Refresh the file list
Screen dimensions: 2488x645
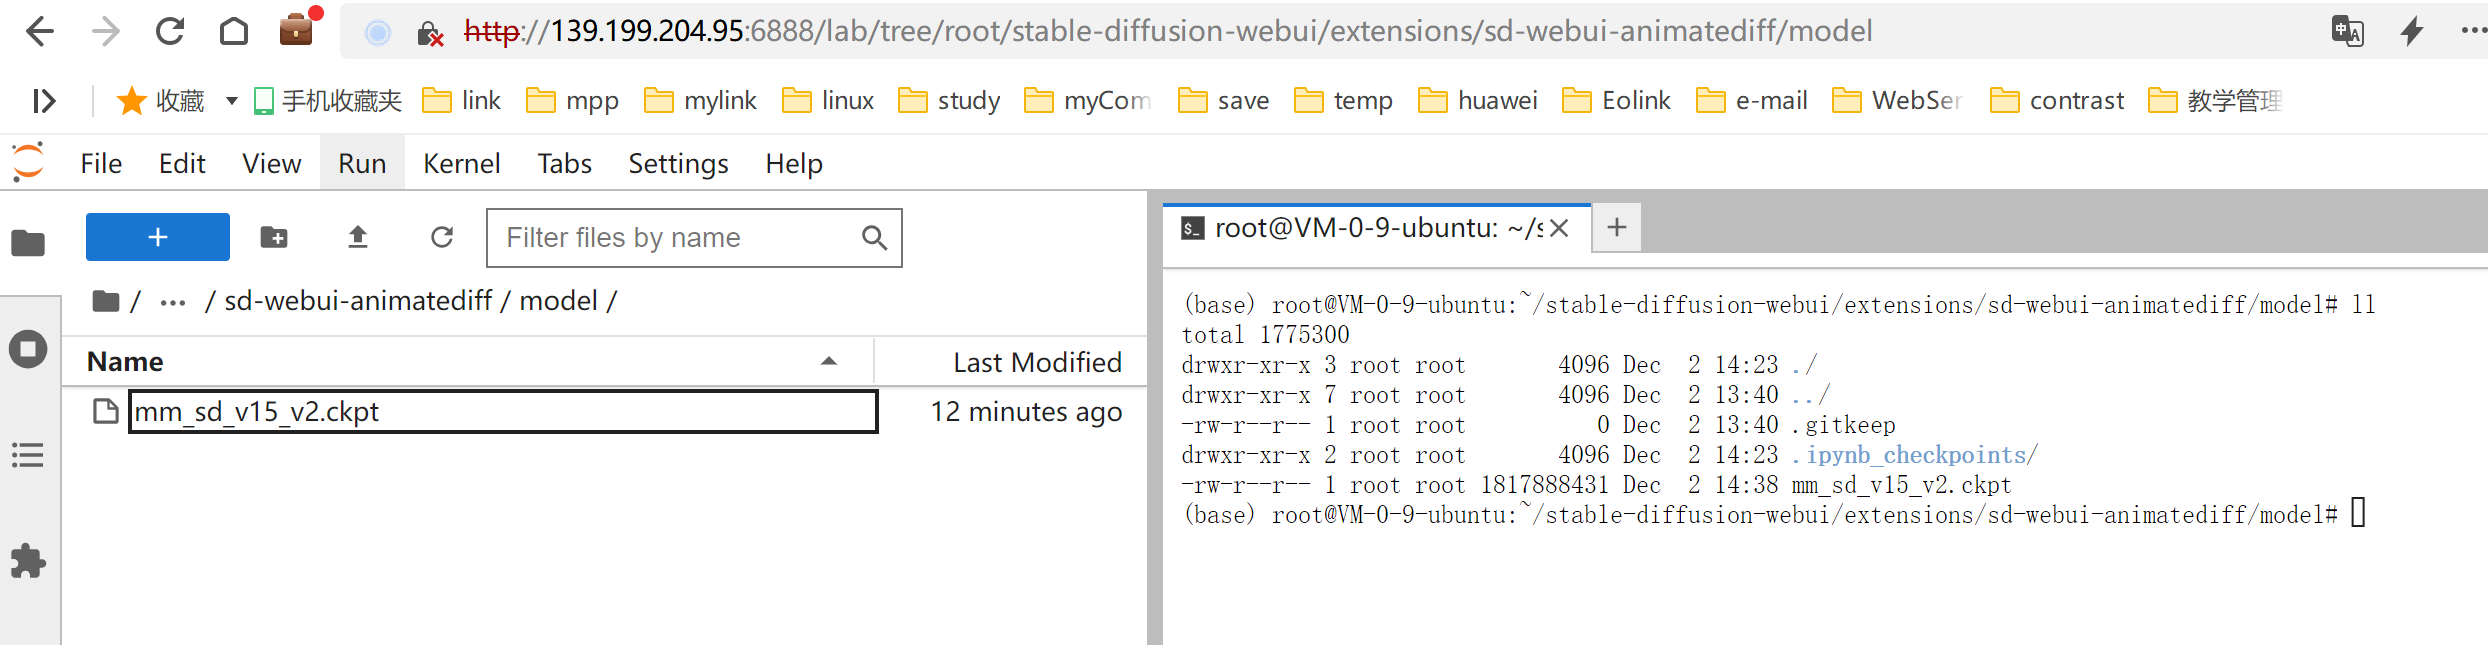(x=441, y=237)
